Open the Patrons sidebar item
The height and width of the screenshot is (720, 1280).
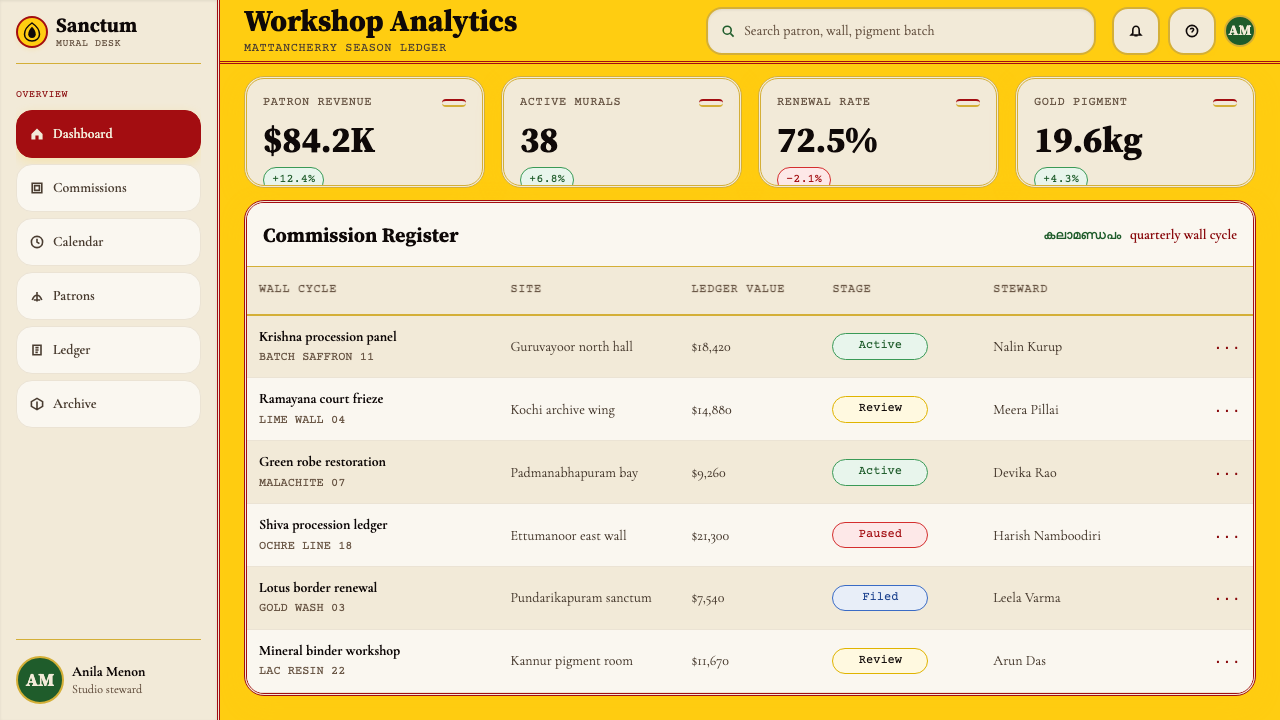pos(108,296)
